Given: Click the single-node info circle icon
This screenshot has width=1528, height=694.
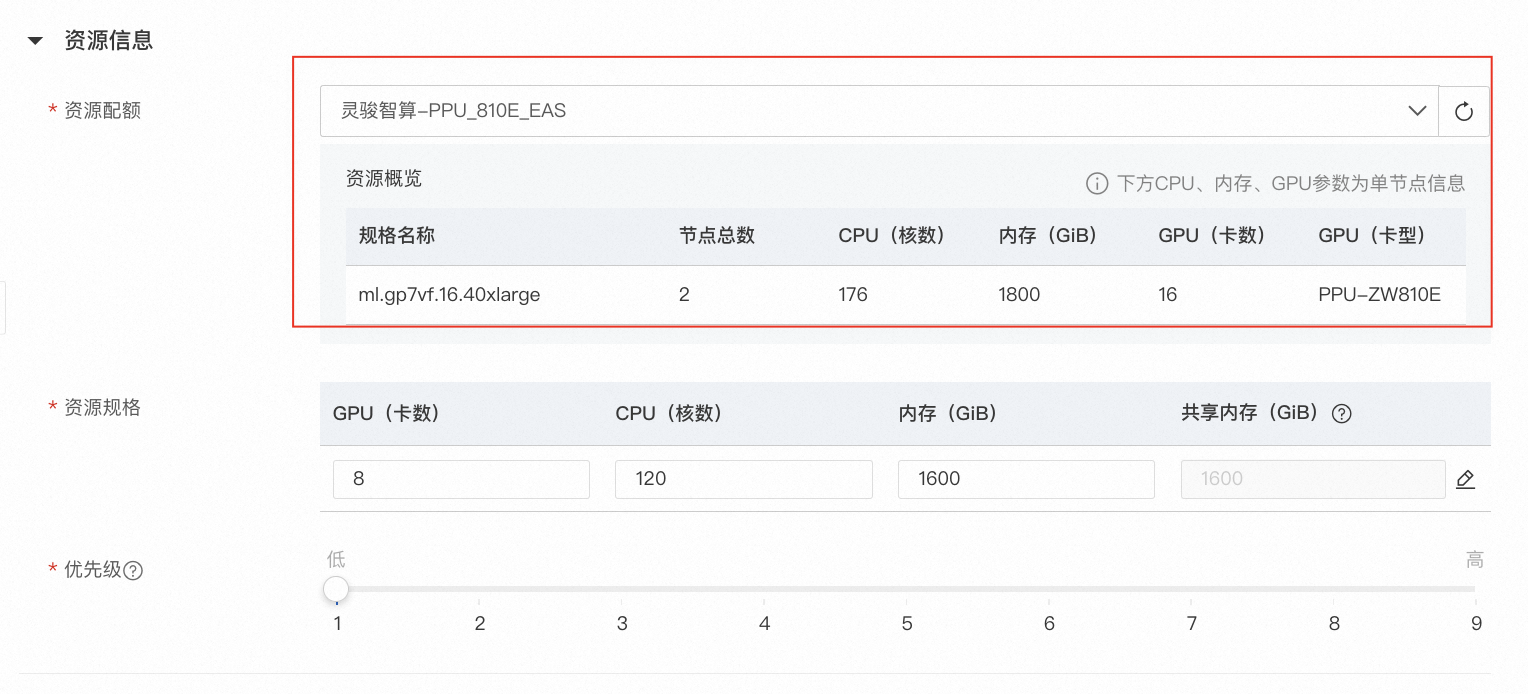Looking at the screenshot, I should click(x=1097, y=184).
